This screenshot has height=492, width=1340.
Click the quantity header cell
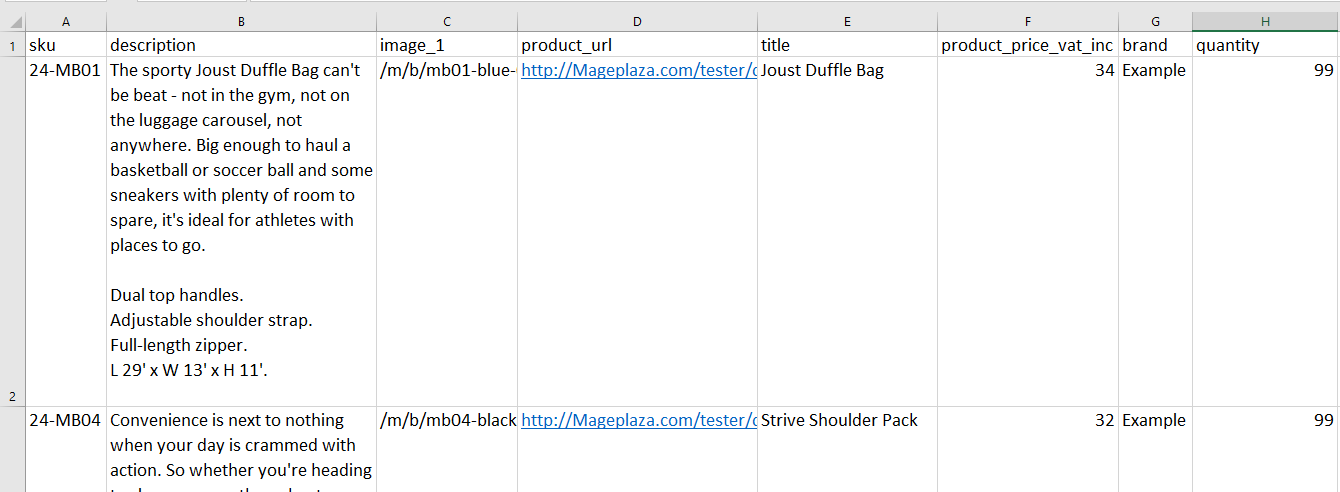pos(1266,45)
